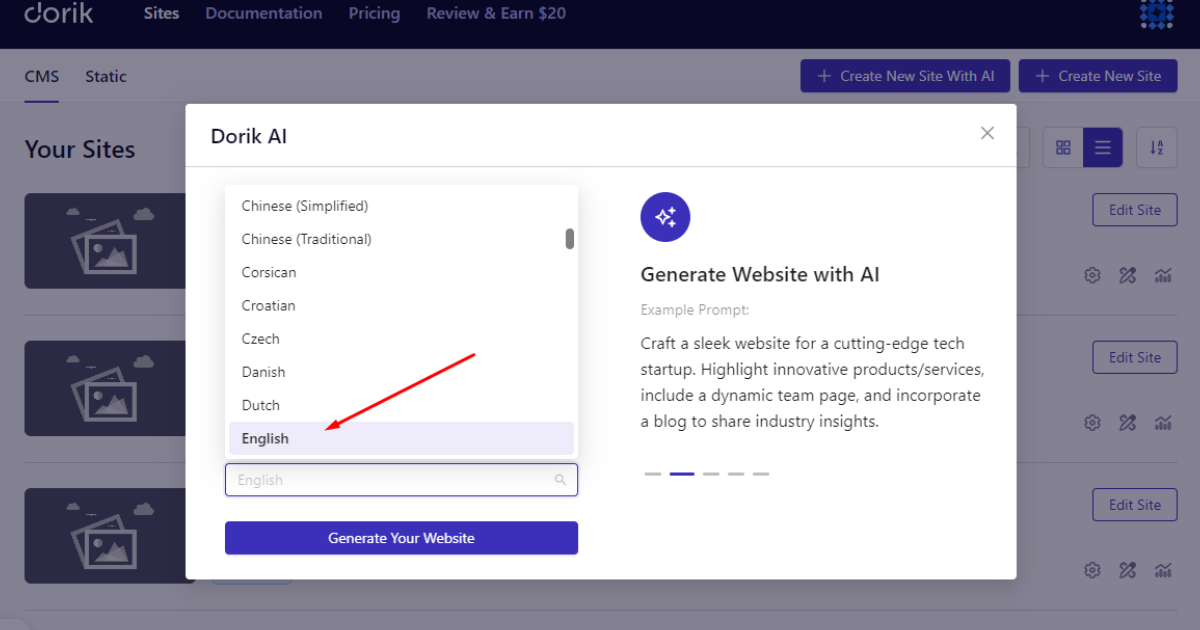This screenshot has height=630, width=1200.
Task: Click the search magnifier in the language field
Action: pos(561,480)
